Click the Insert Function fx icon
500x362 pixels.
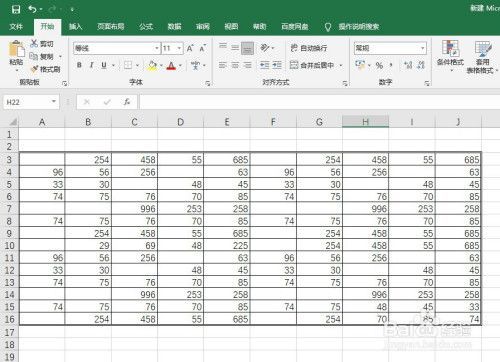pos(127,102)
